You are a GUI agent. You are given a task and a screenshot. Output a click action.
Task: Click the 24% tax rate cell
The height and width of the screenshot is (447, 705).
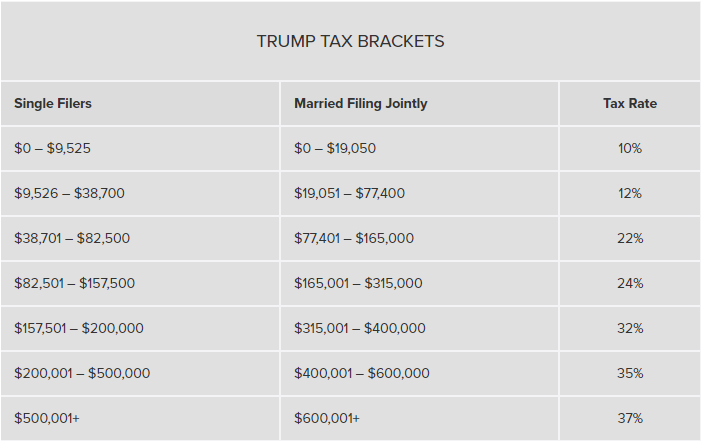tap(630, 283)
